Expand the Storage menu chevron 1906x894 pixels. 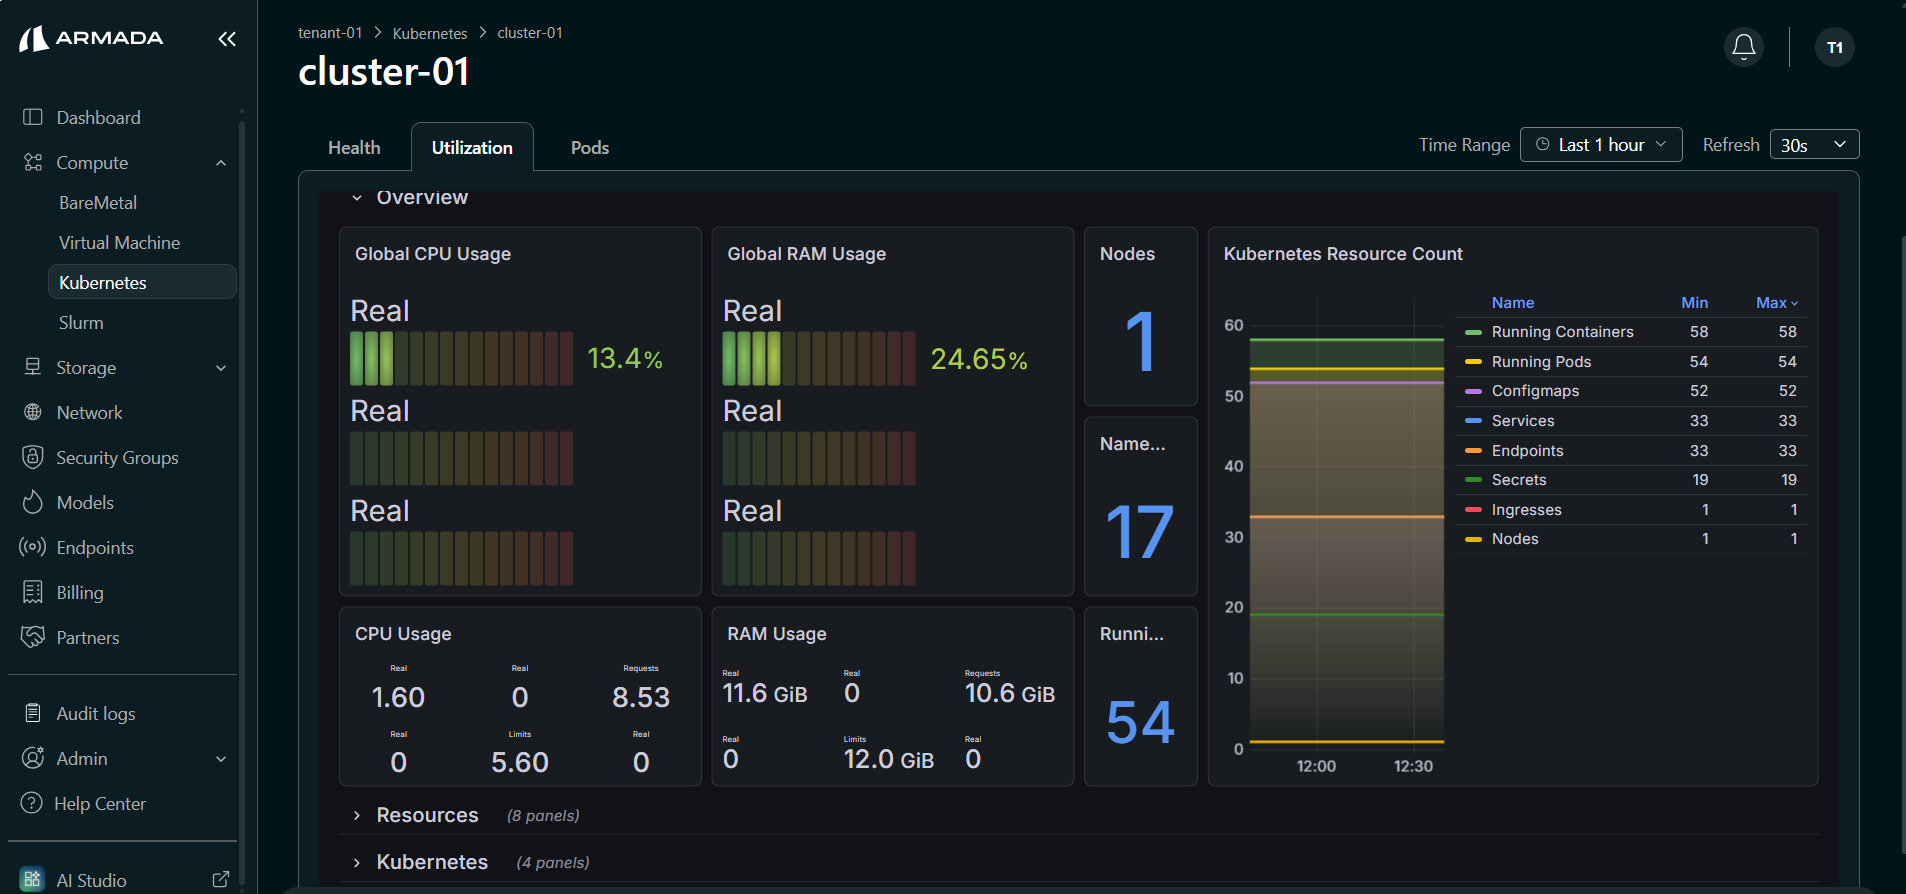tap(221, 368)
